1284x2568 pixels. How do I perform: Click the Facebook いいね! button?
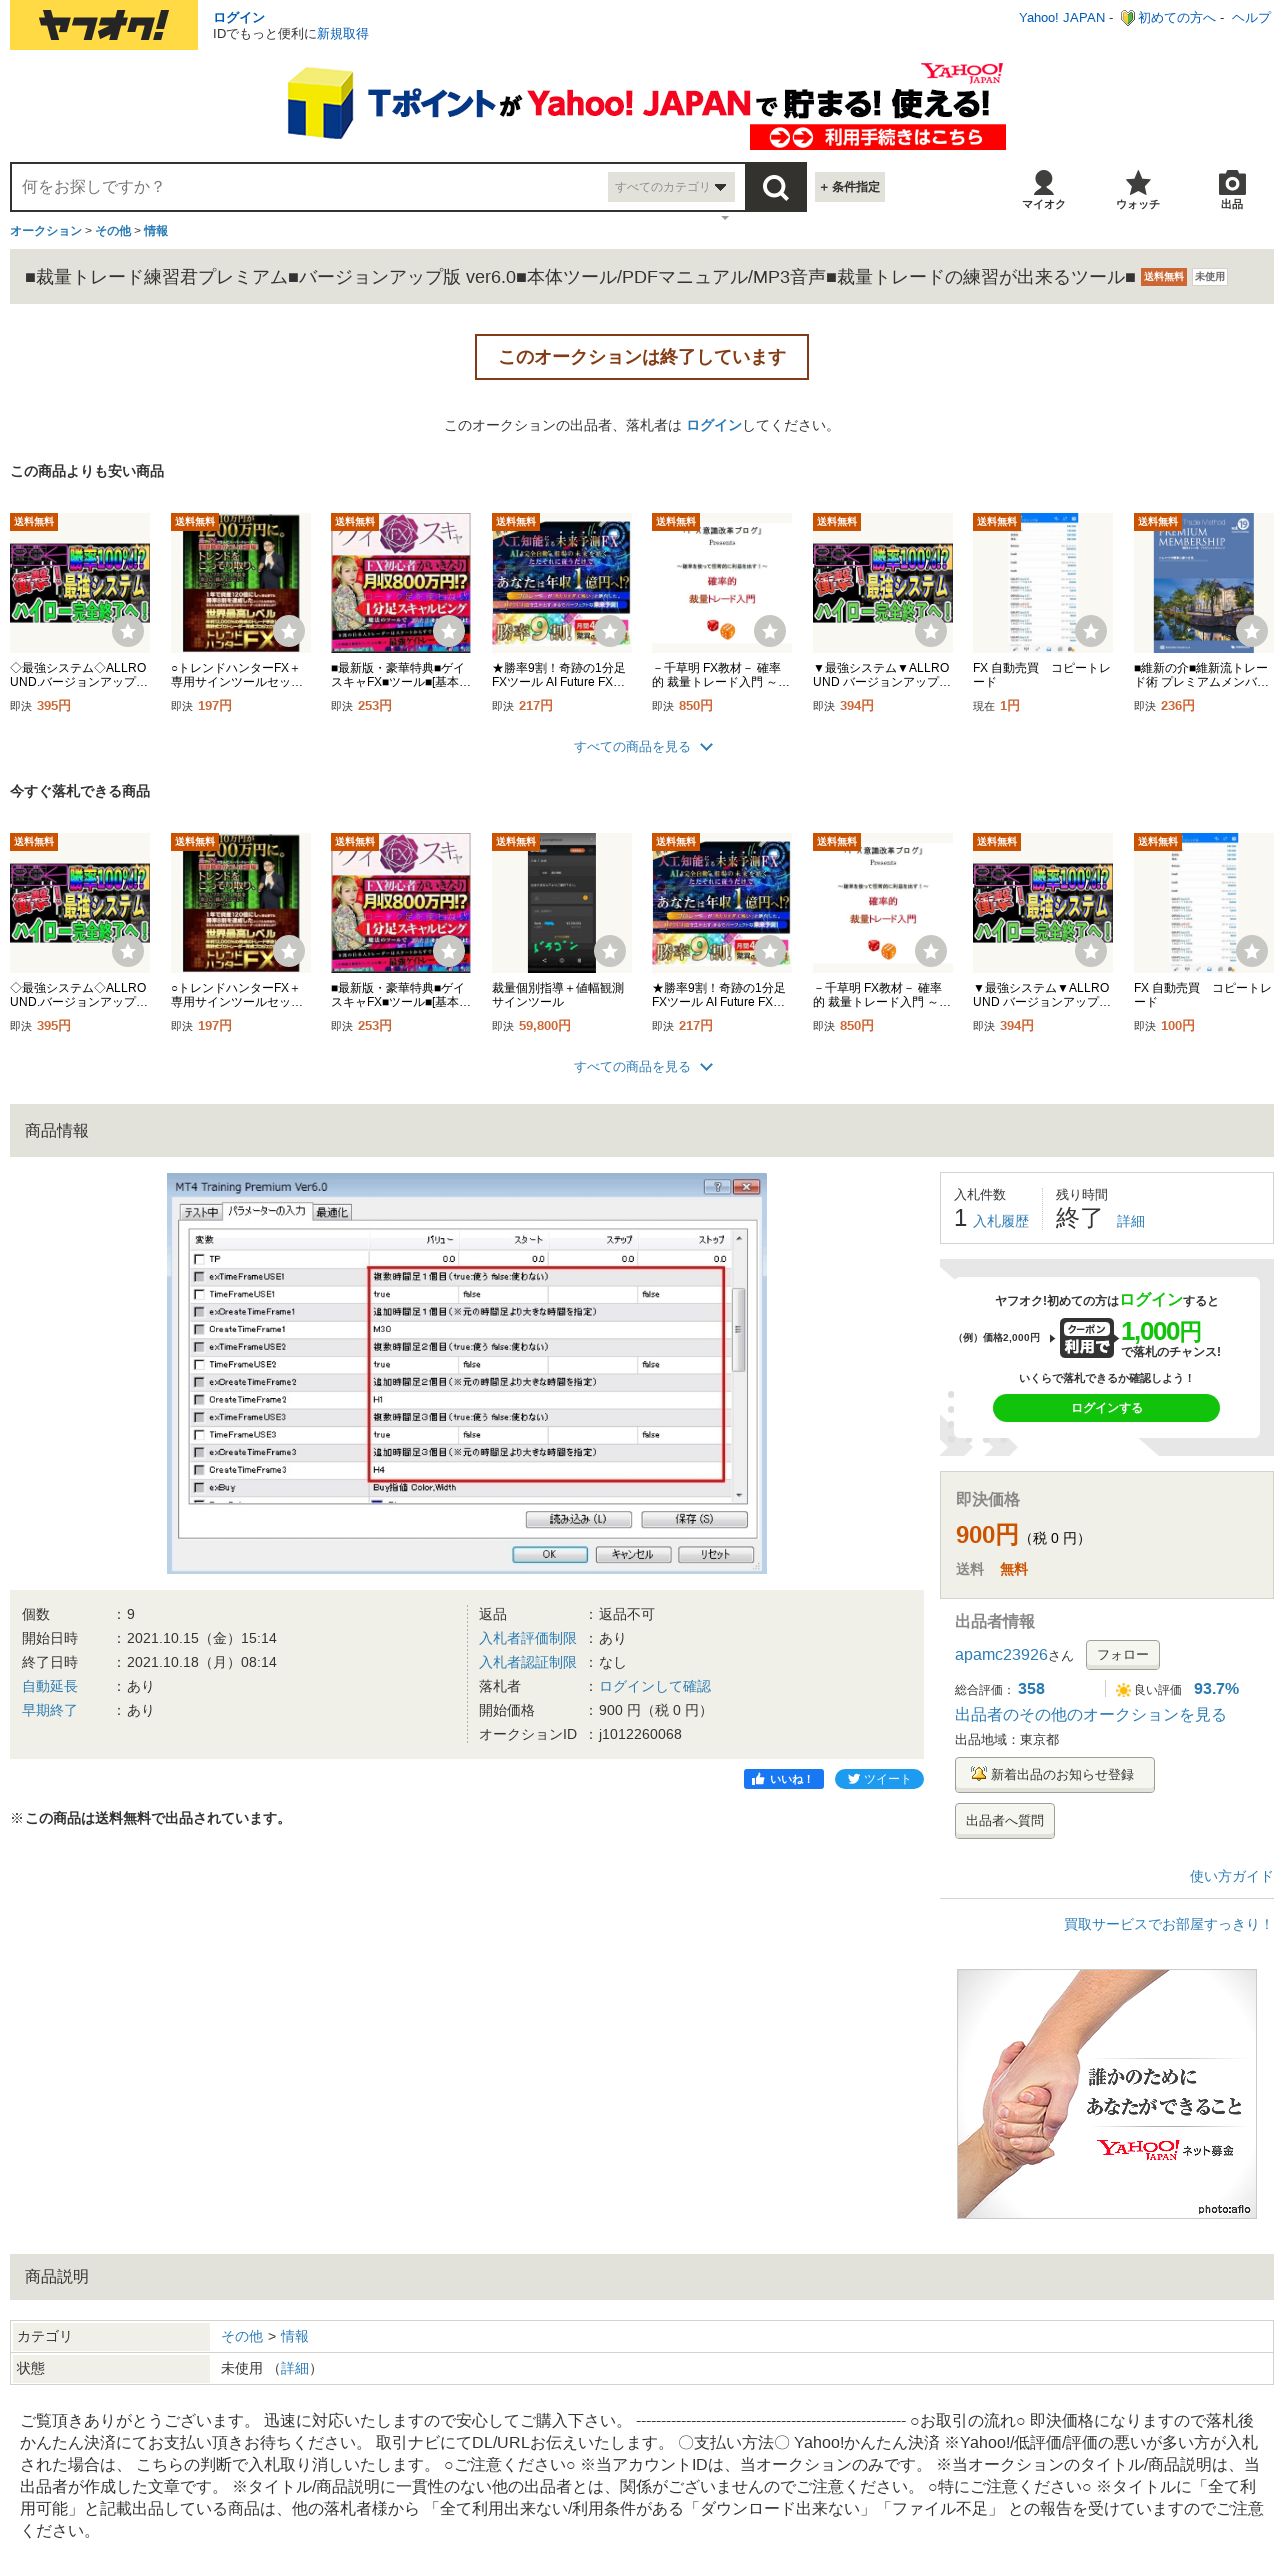pos(784,1779)
